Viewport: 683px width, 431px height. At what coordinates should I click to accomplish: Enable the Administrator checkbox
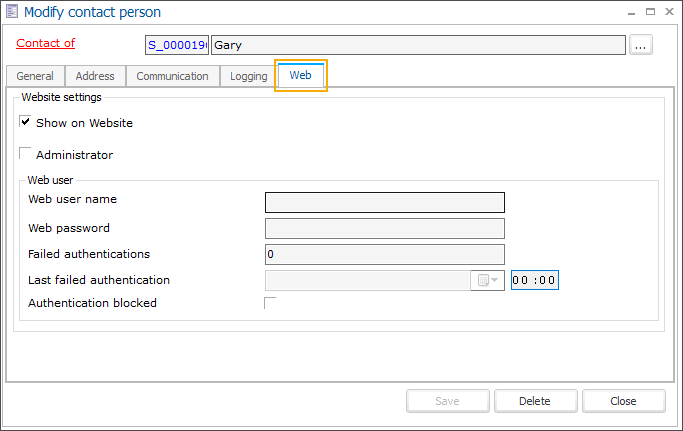click(x=25, y=153)
